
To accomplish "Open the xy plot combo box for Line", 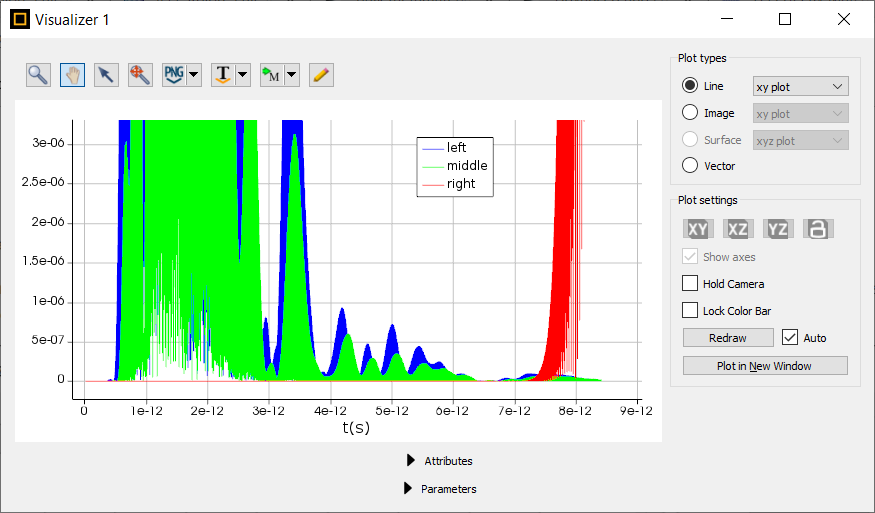I will click(x=800, y=87).
